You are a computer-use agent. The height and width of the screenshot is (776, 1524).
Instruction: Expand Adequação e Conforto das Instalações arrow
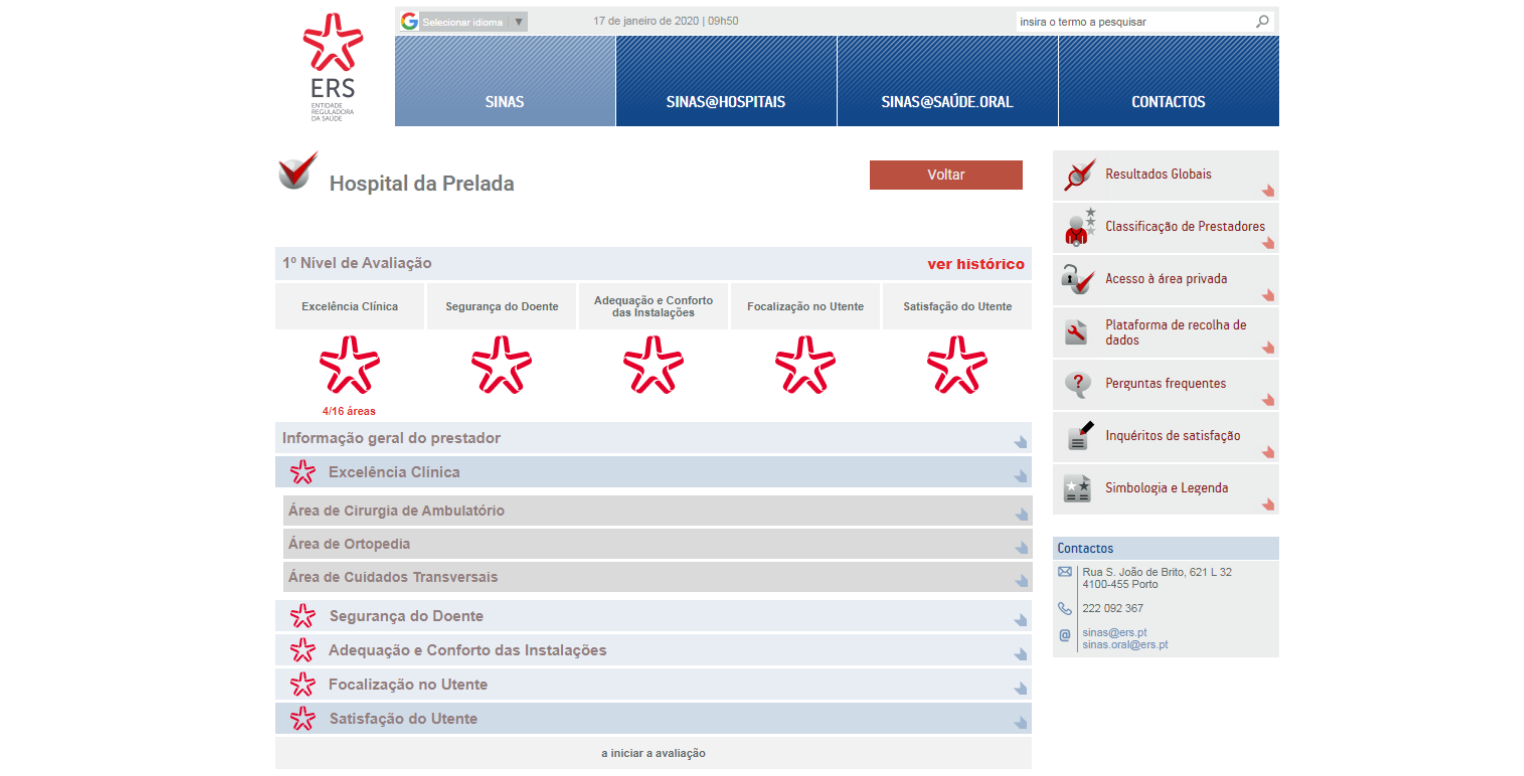[1020, 653]
